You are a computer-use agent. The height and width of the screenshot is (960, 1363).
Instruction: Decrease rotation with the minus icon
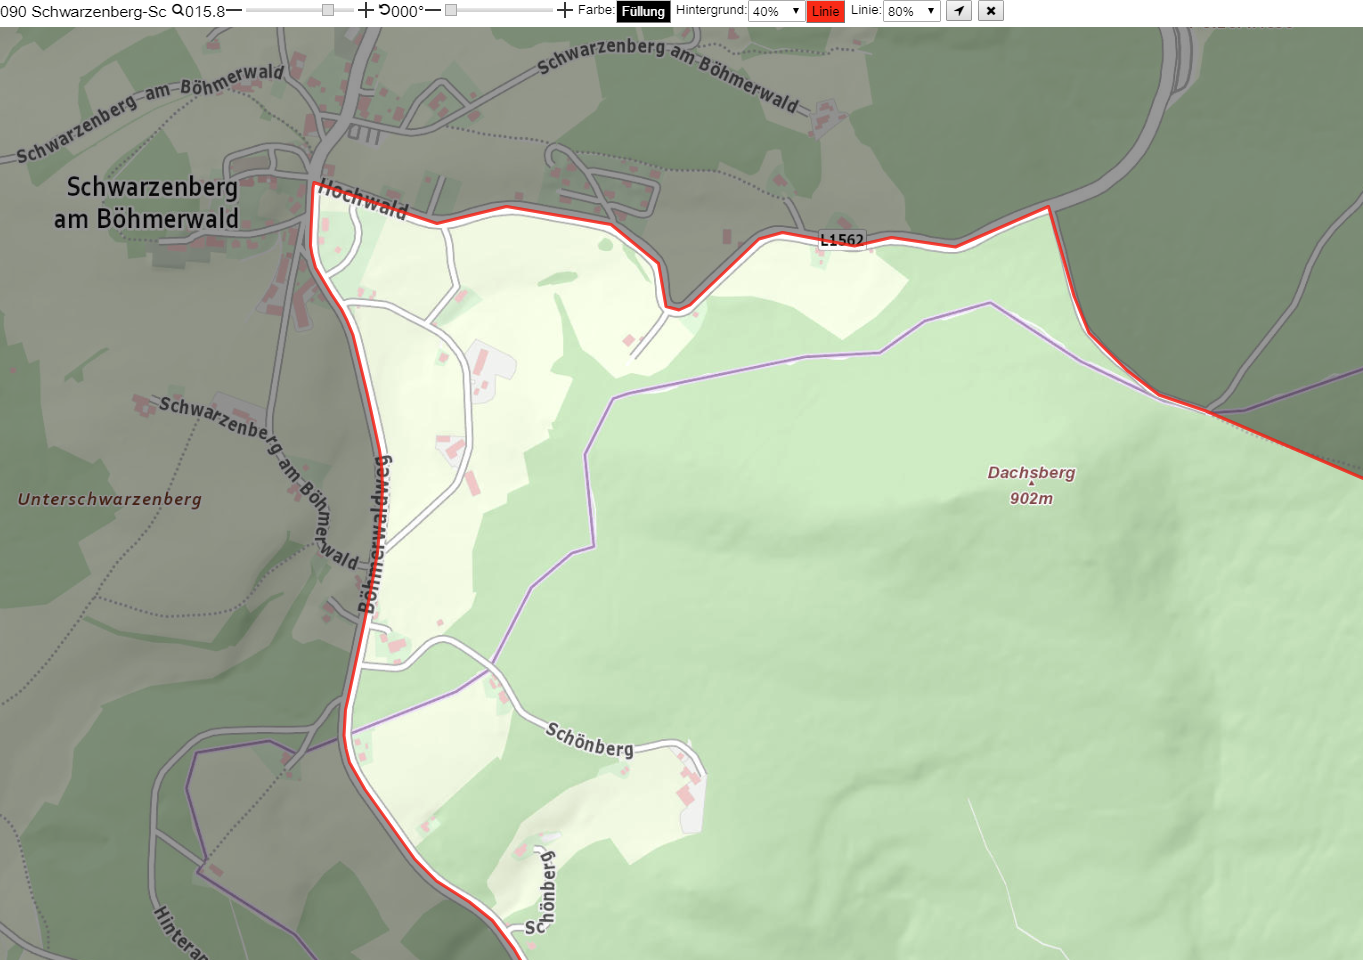432,10
